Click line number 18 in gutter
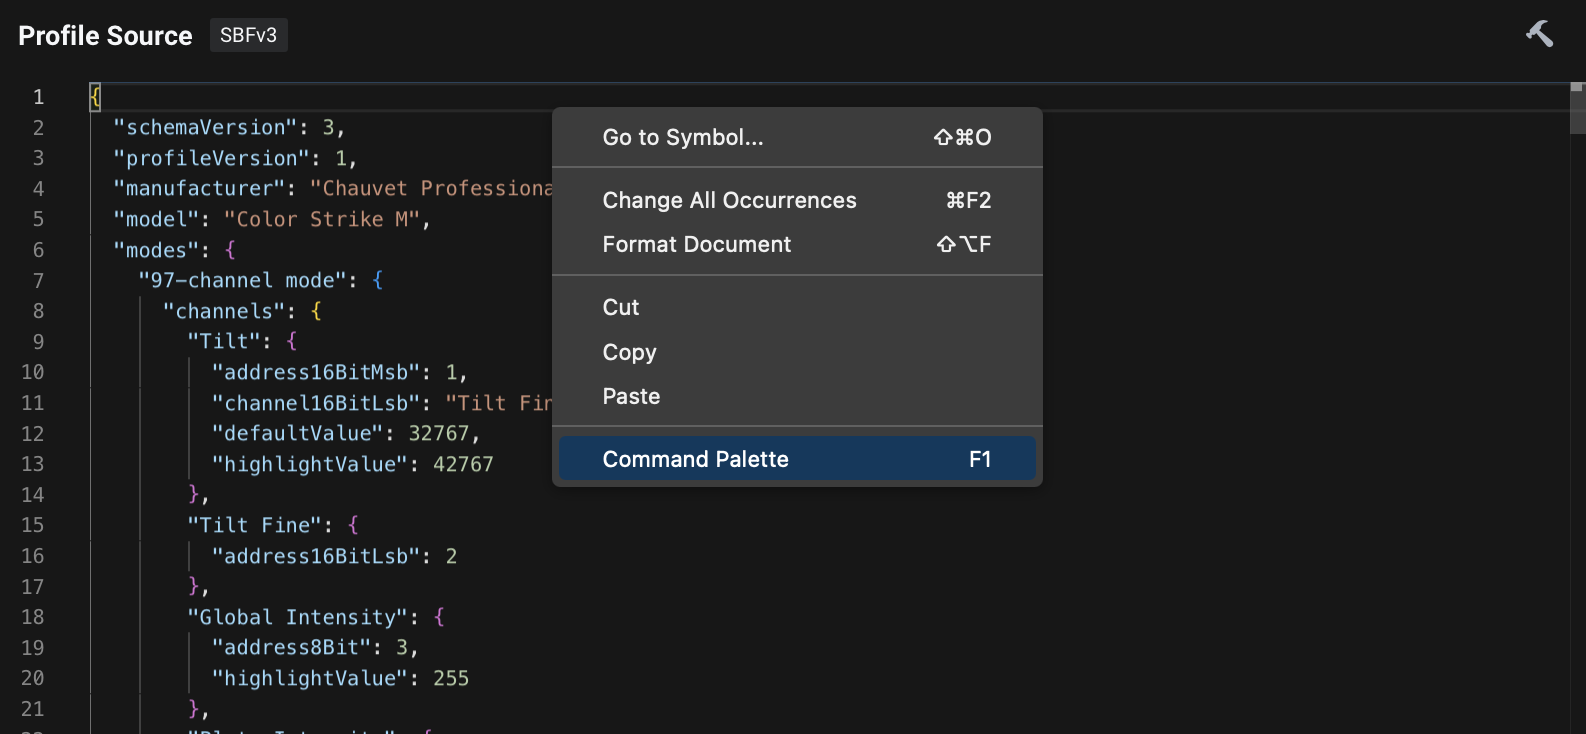This screenshot has height=734, width=1586. tap(33, 617)
